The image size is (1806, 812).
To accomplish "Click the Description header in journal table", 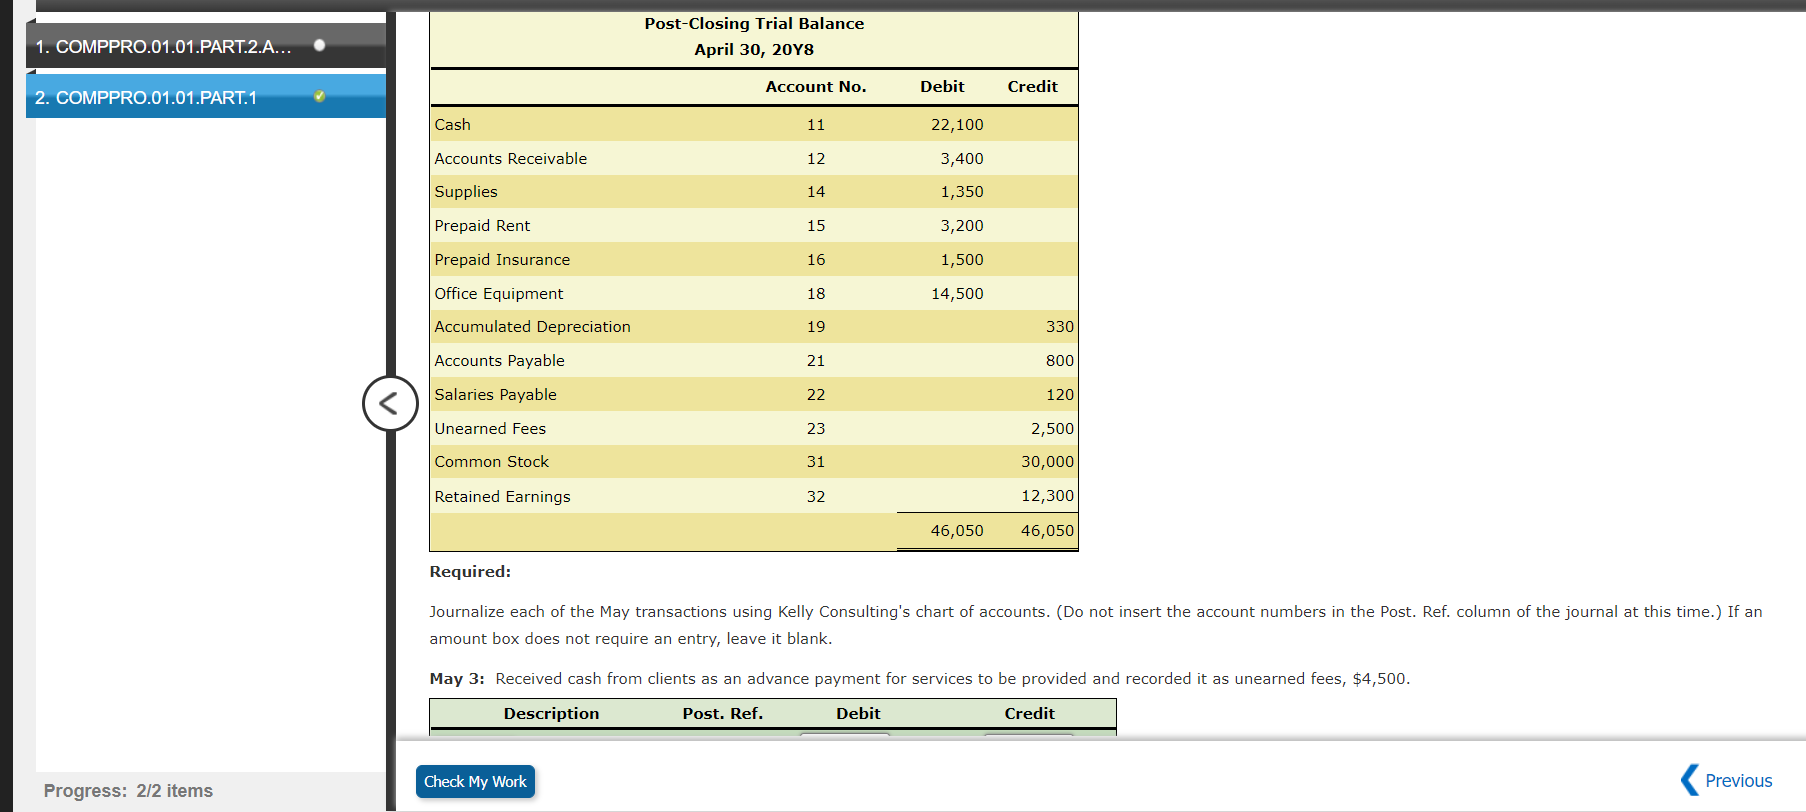I will pyautogui.click(x=551, y=714).
